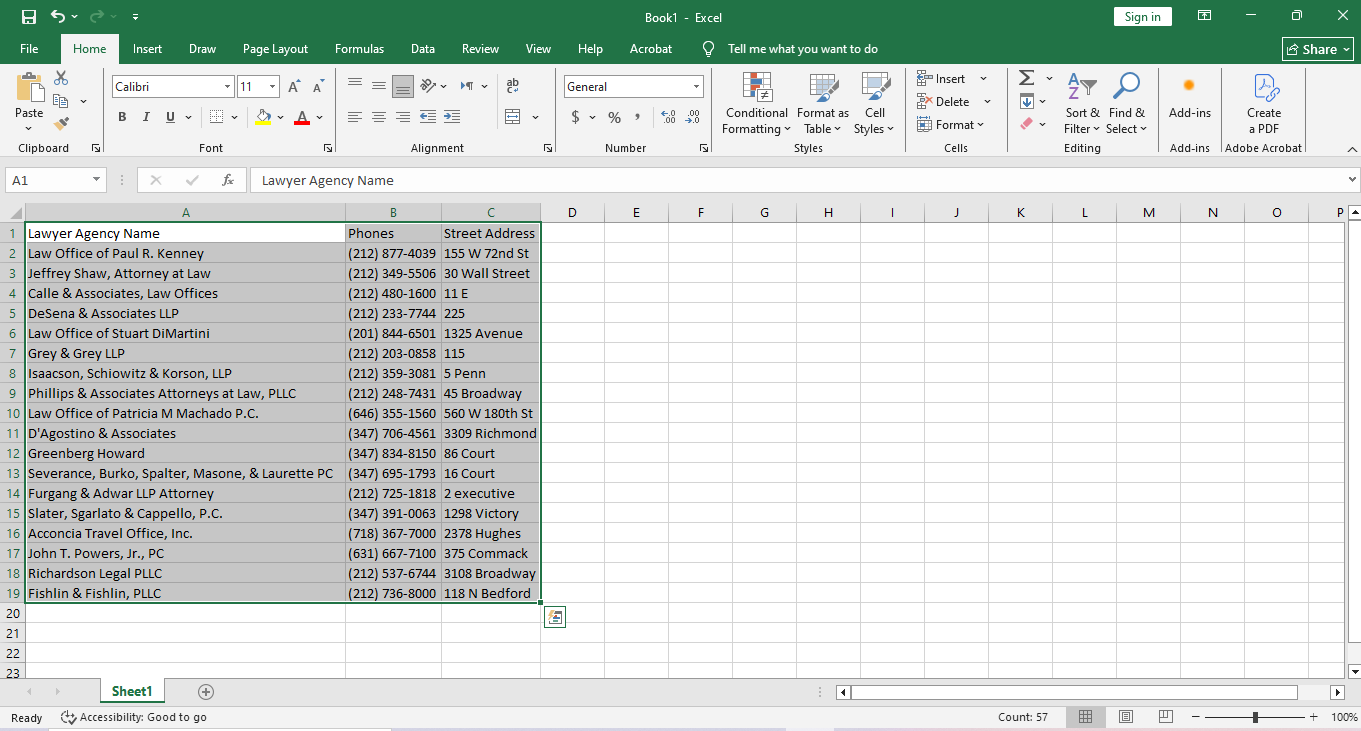Expand the General number format dropdown

tap(696, 87)
